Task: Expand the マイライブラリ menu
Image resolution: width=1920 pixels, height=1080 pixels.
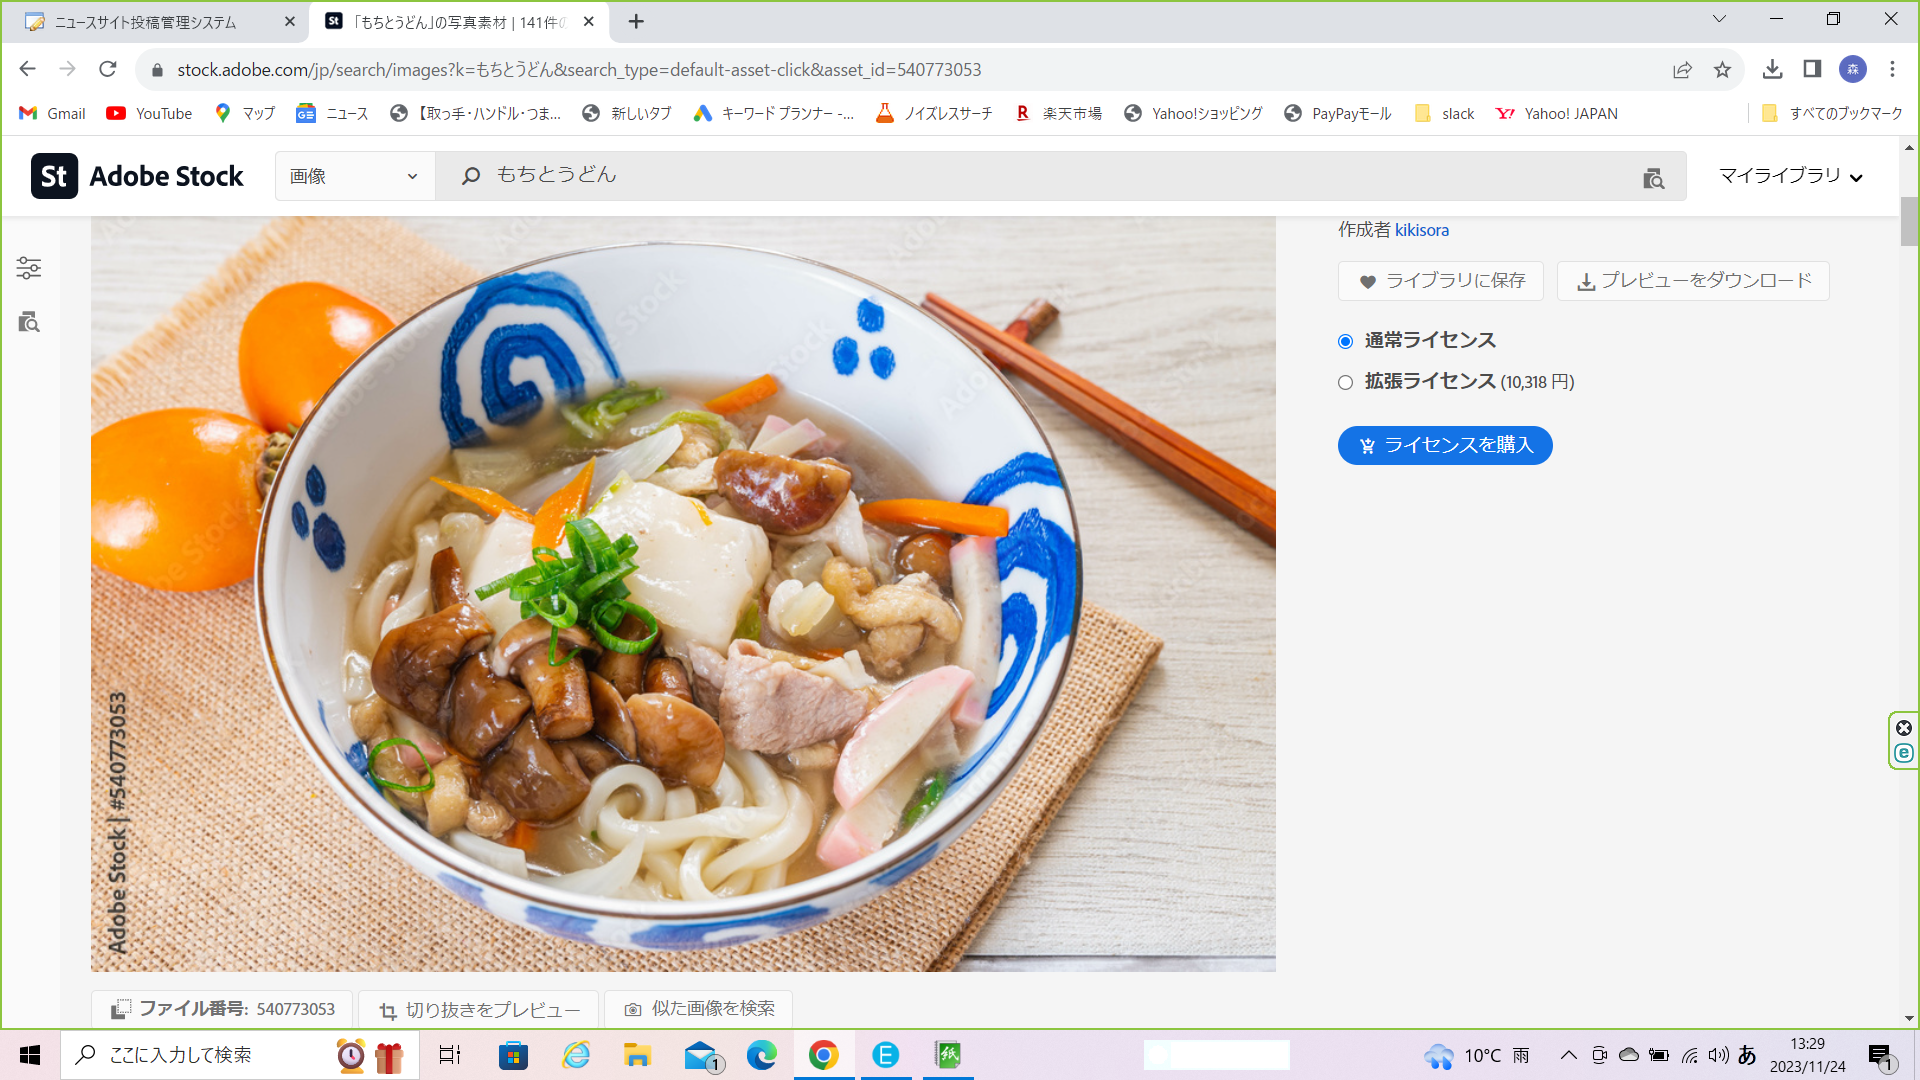Action: pyautogui.click(x=1790, y=176)
